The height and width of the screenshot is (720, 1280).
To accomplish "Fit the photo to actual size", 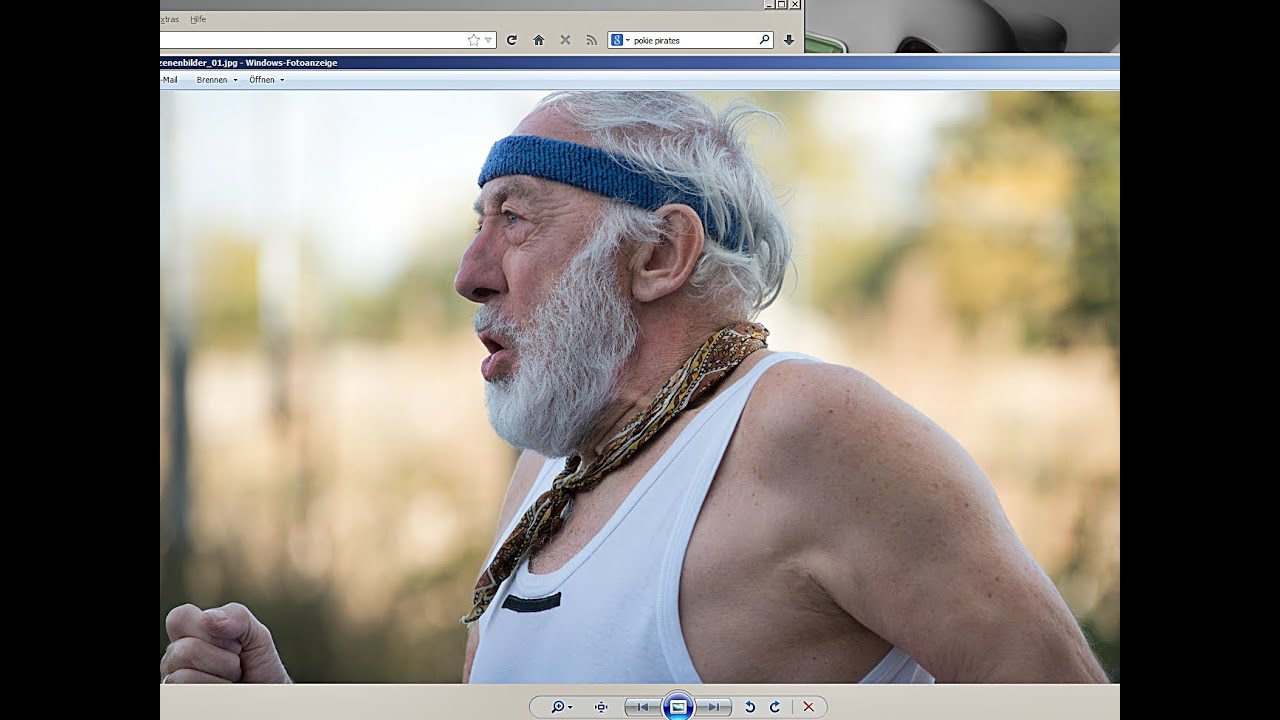I will [601, 707].
